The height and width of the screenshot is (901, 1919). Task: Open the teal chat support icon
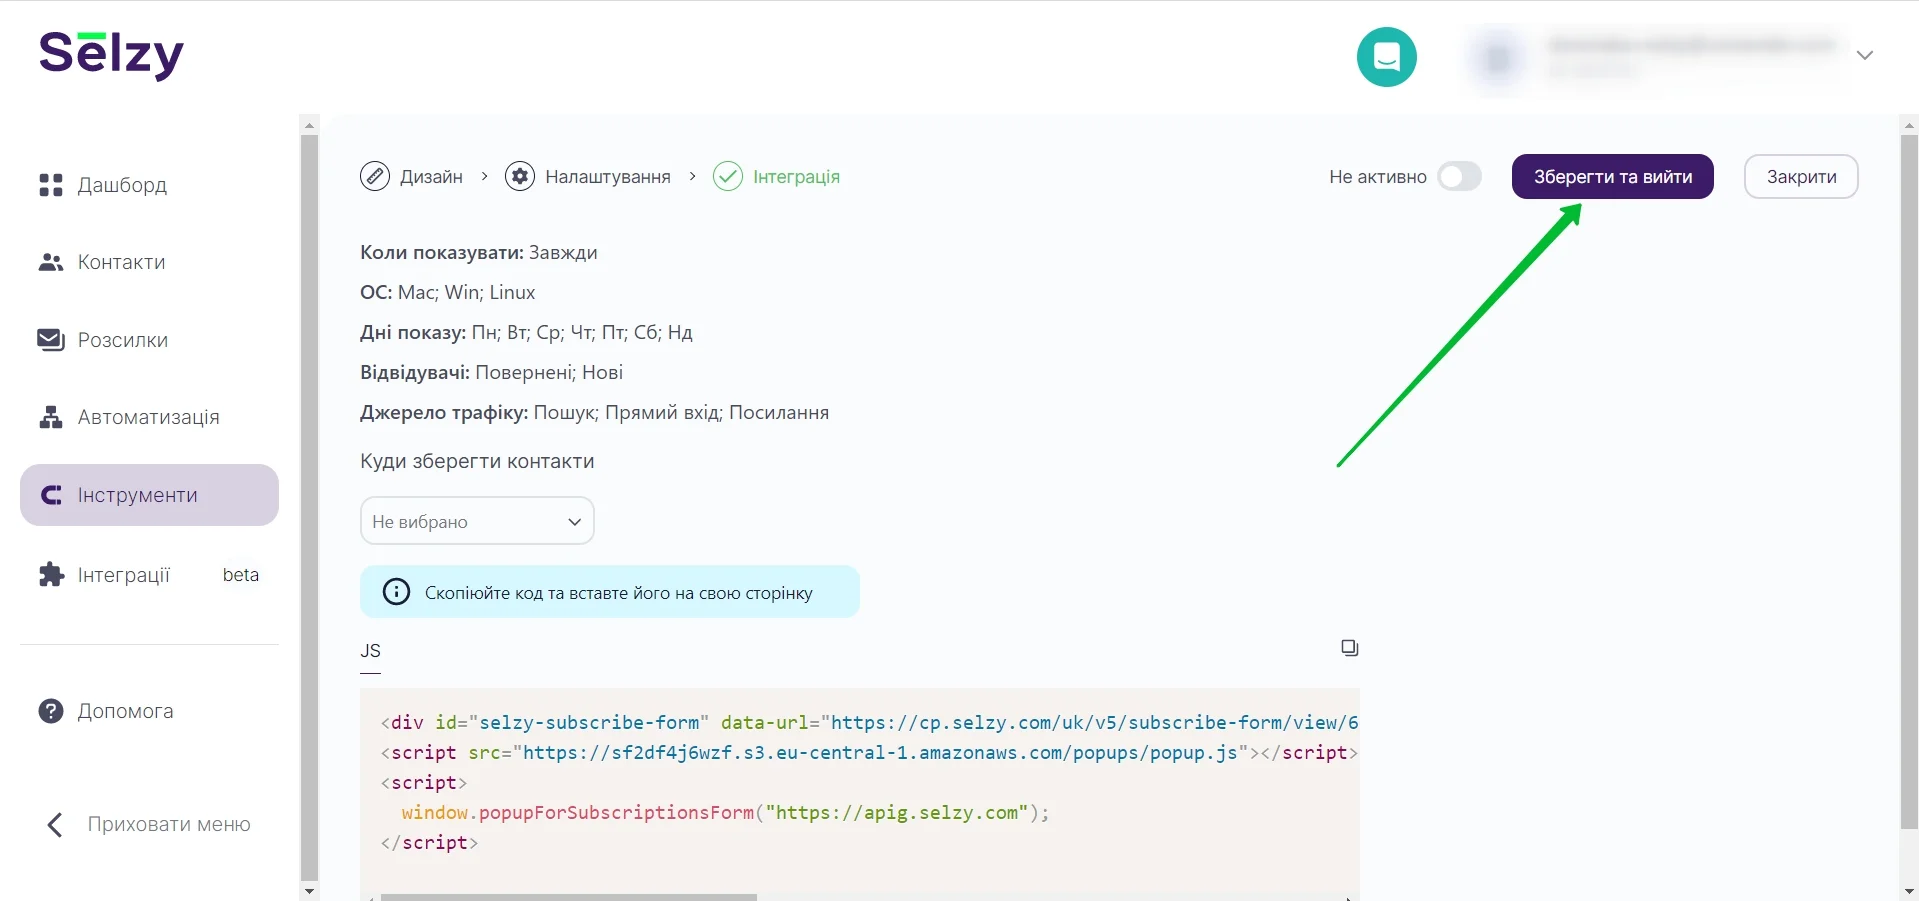pos(1386,57)
